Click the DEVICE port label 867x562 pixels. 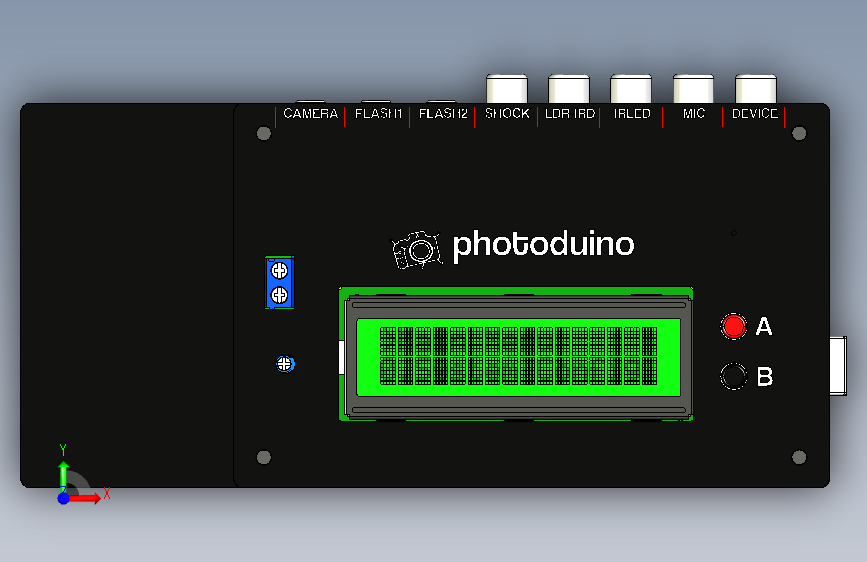755,113
